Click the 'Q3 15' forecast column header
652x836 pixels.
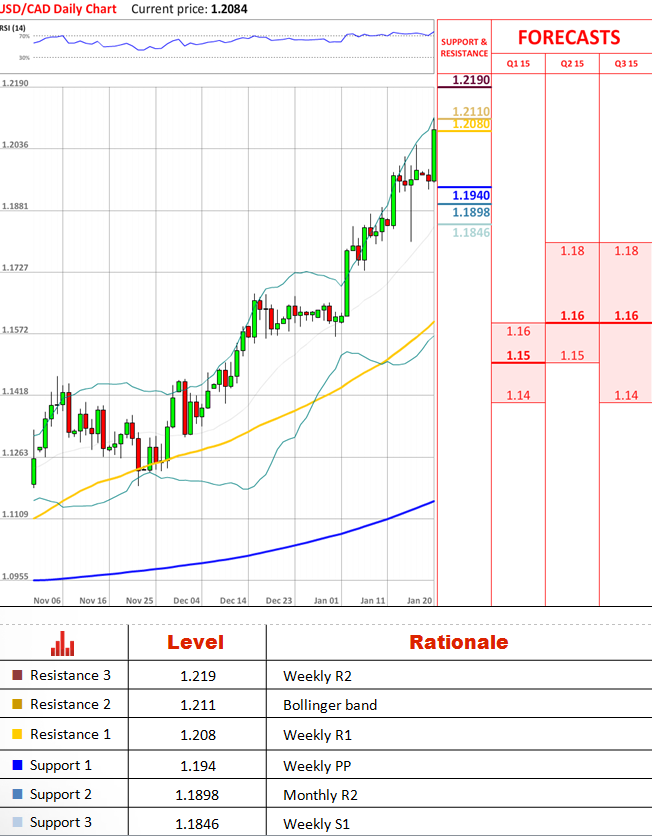point(626,63)
